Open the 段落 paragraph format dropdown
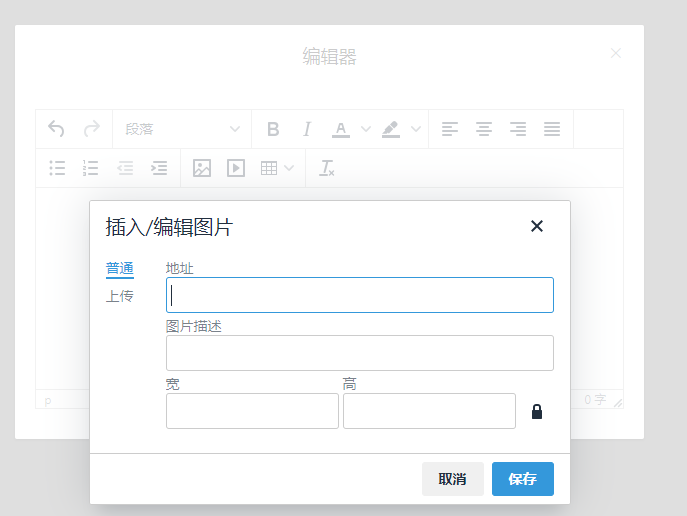This screenshot has width=687, height=516. [182, 129]
